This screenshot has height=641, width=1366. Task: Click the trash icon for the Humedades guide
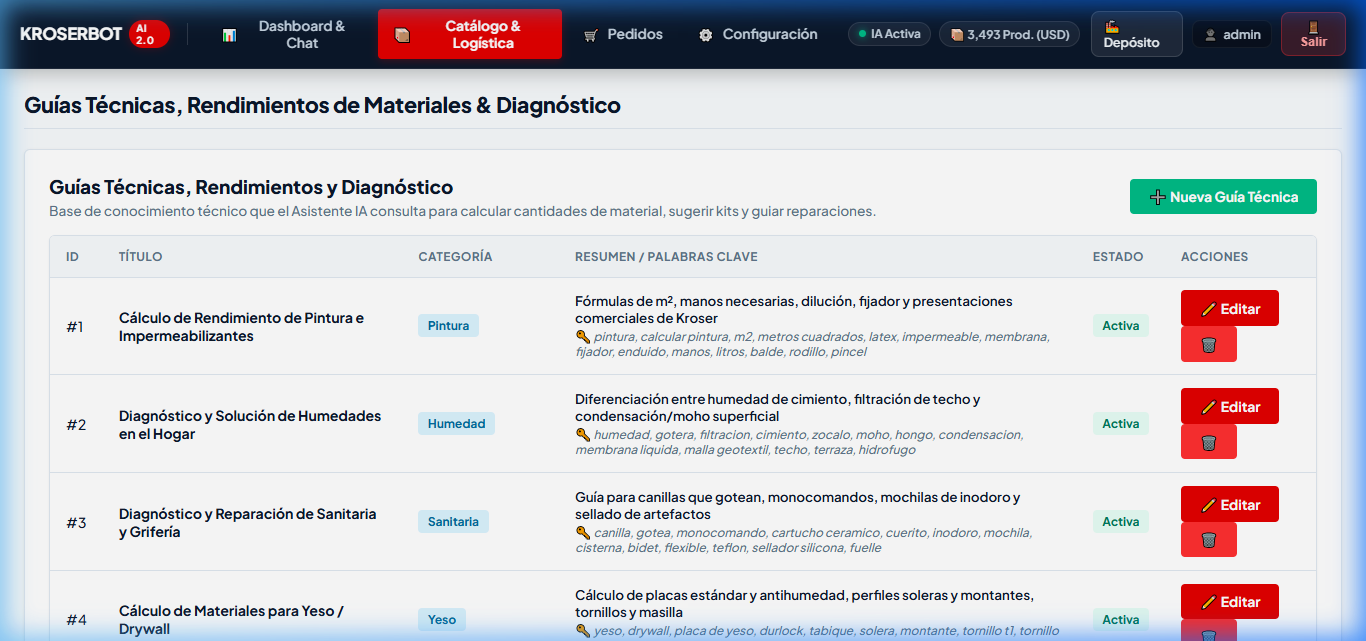point(1209,442)
